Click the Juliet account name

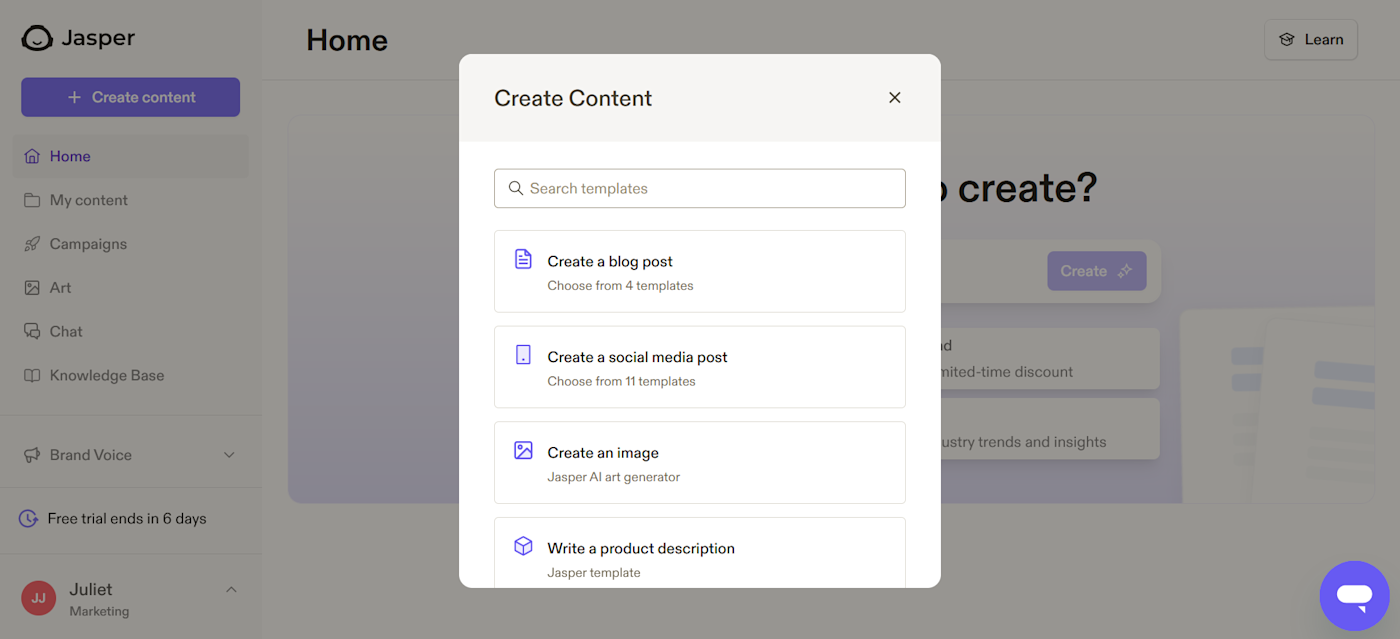pos(91,589)
